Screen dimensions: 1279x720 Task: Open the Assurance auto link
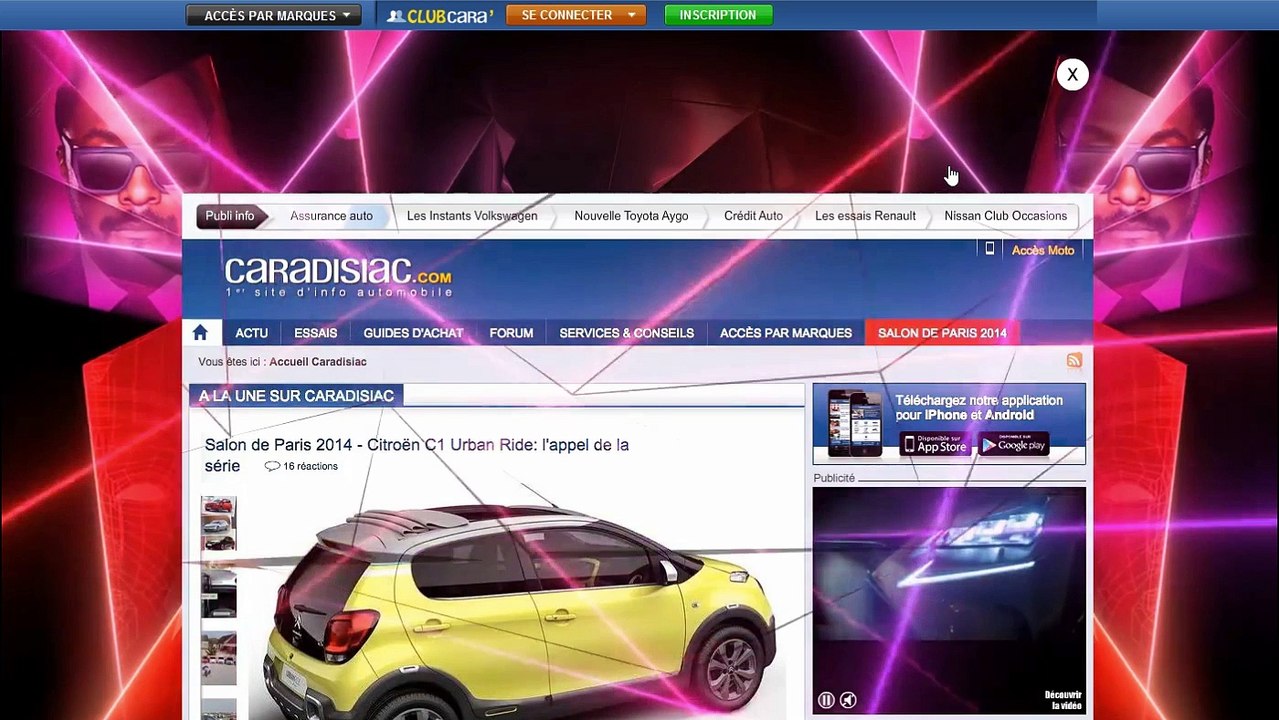click(x=331, y=216)
